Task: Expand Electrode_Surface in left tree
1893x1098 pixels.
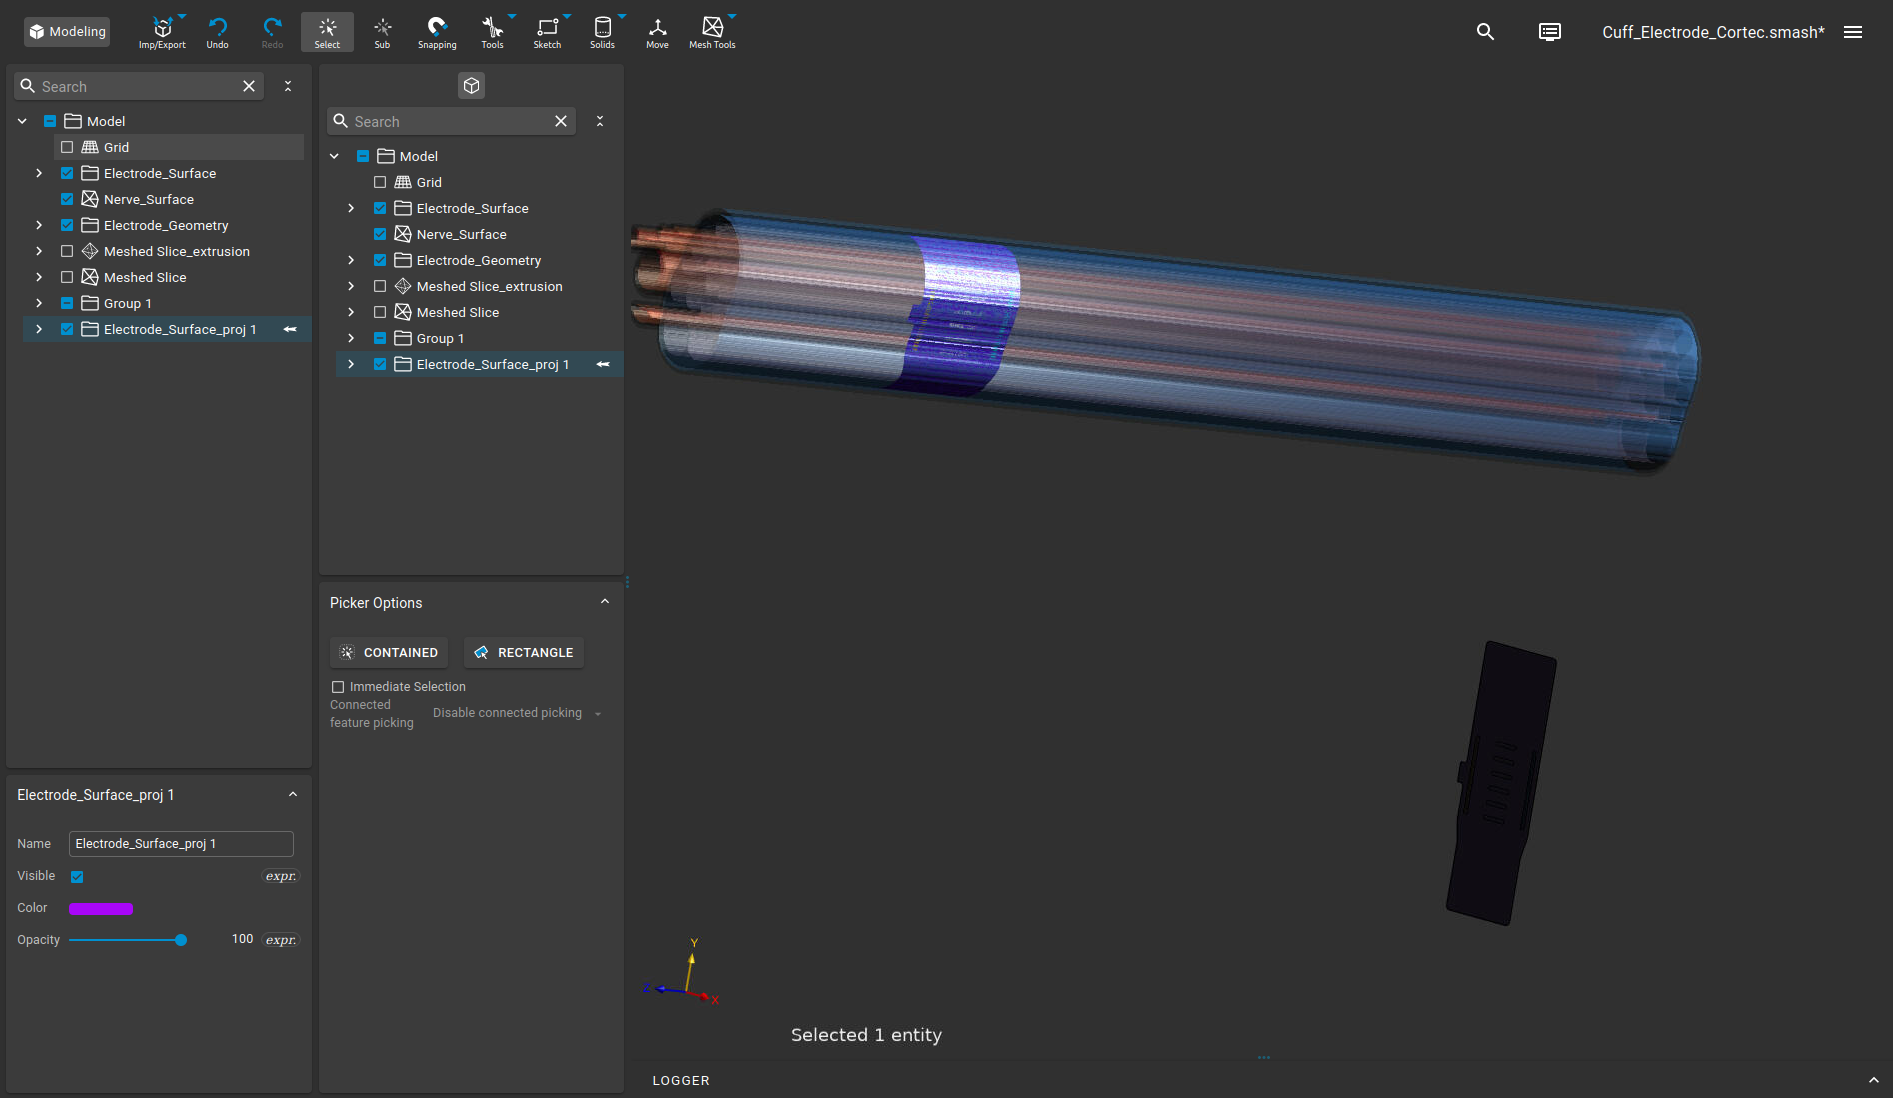Action: pos(39,173)
